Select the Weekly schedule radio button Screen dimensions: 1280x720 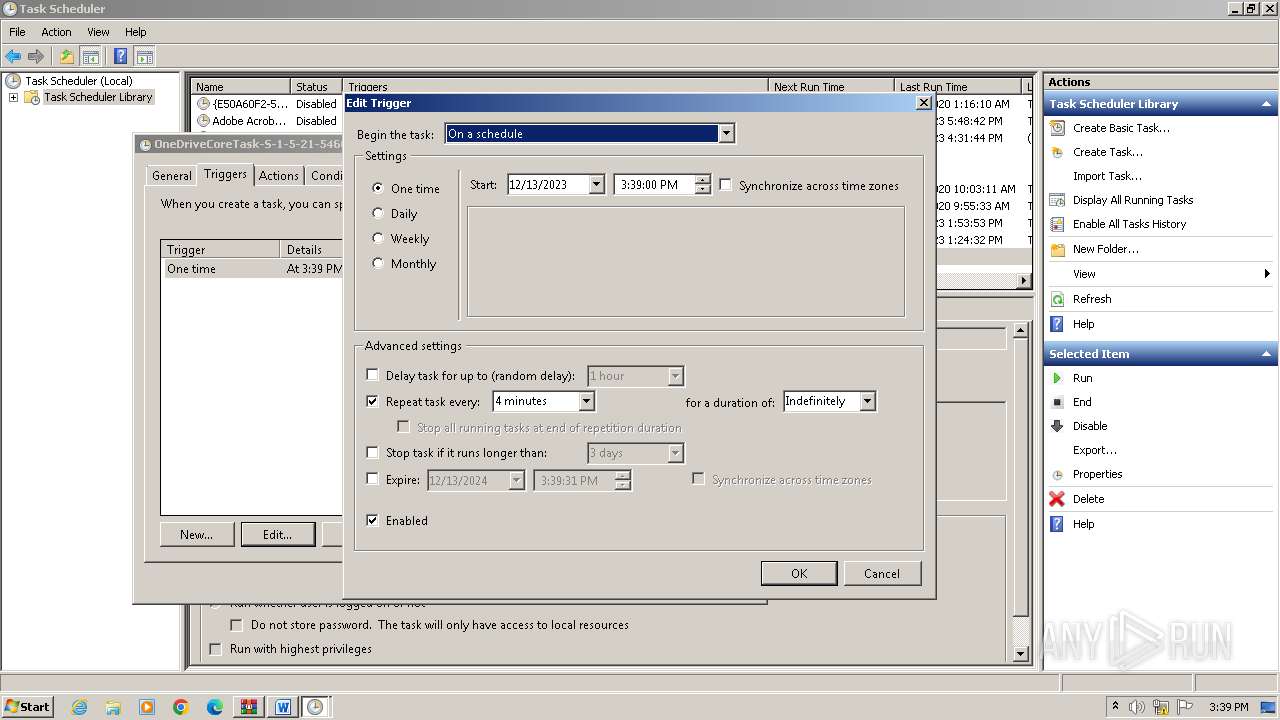point(378,238)
